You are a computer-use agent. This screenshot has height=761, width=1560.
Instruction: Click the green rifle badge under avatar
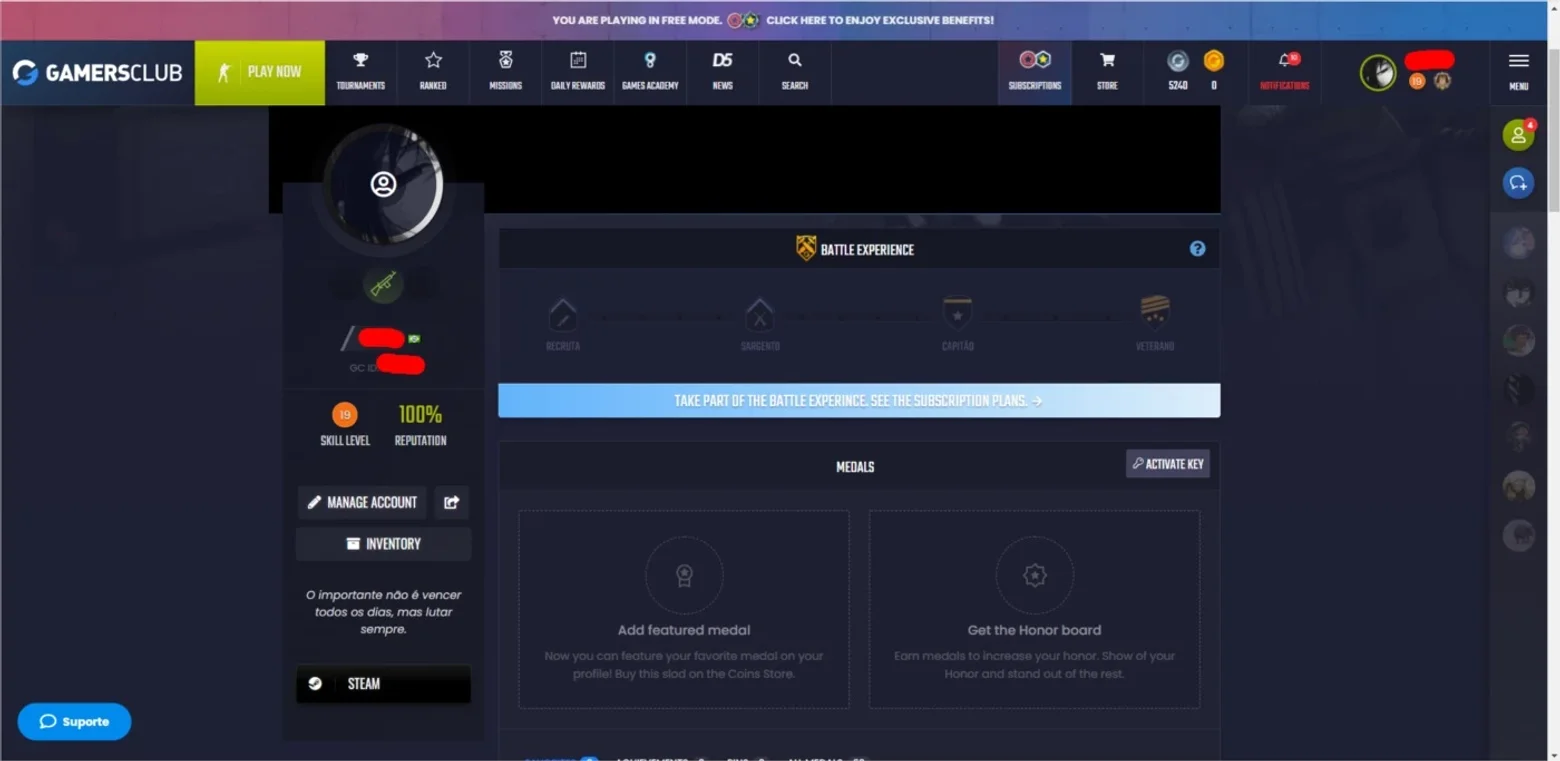pos(383,284)
